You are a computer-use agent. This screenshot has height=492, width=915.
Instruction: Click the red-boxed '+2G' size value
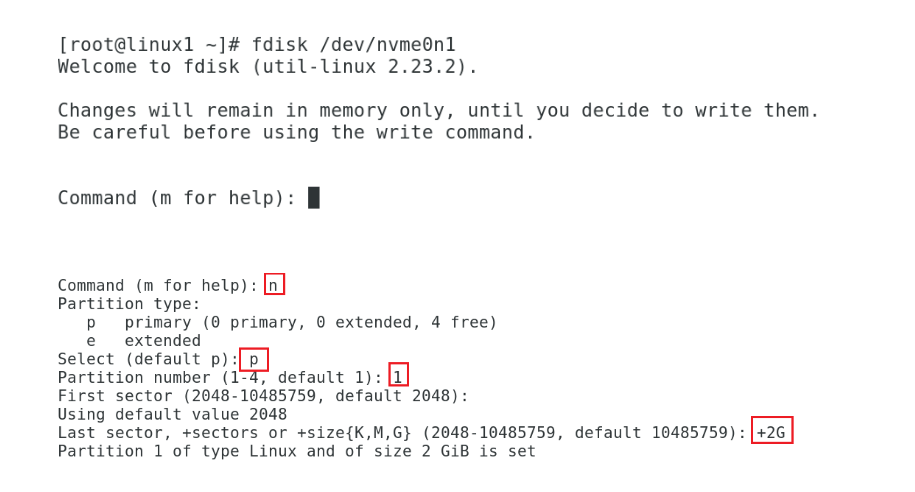coord(771,430)
